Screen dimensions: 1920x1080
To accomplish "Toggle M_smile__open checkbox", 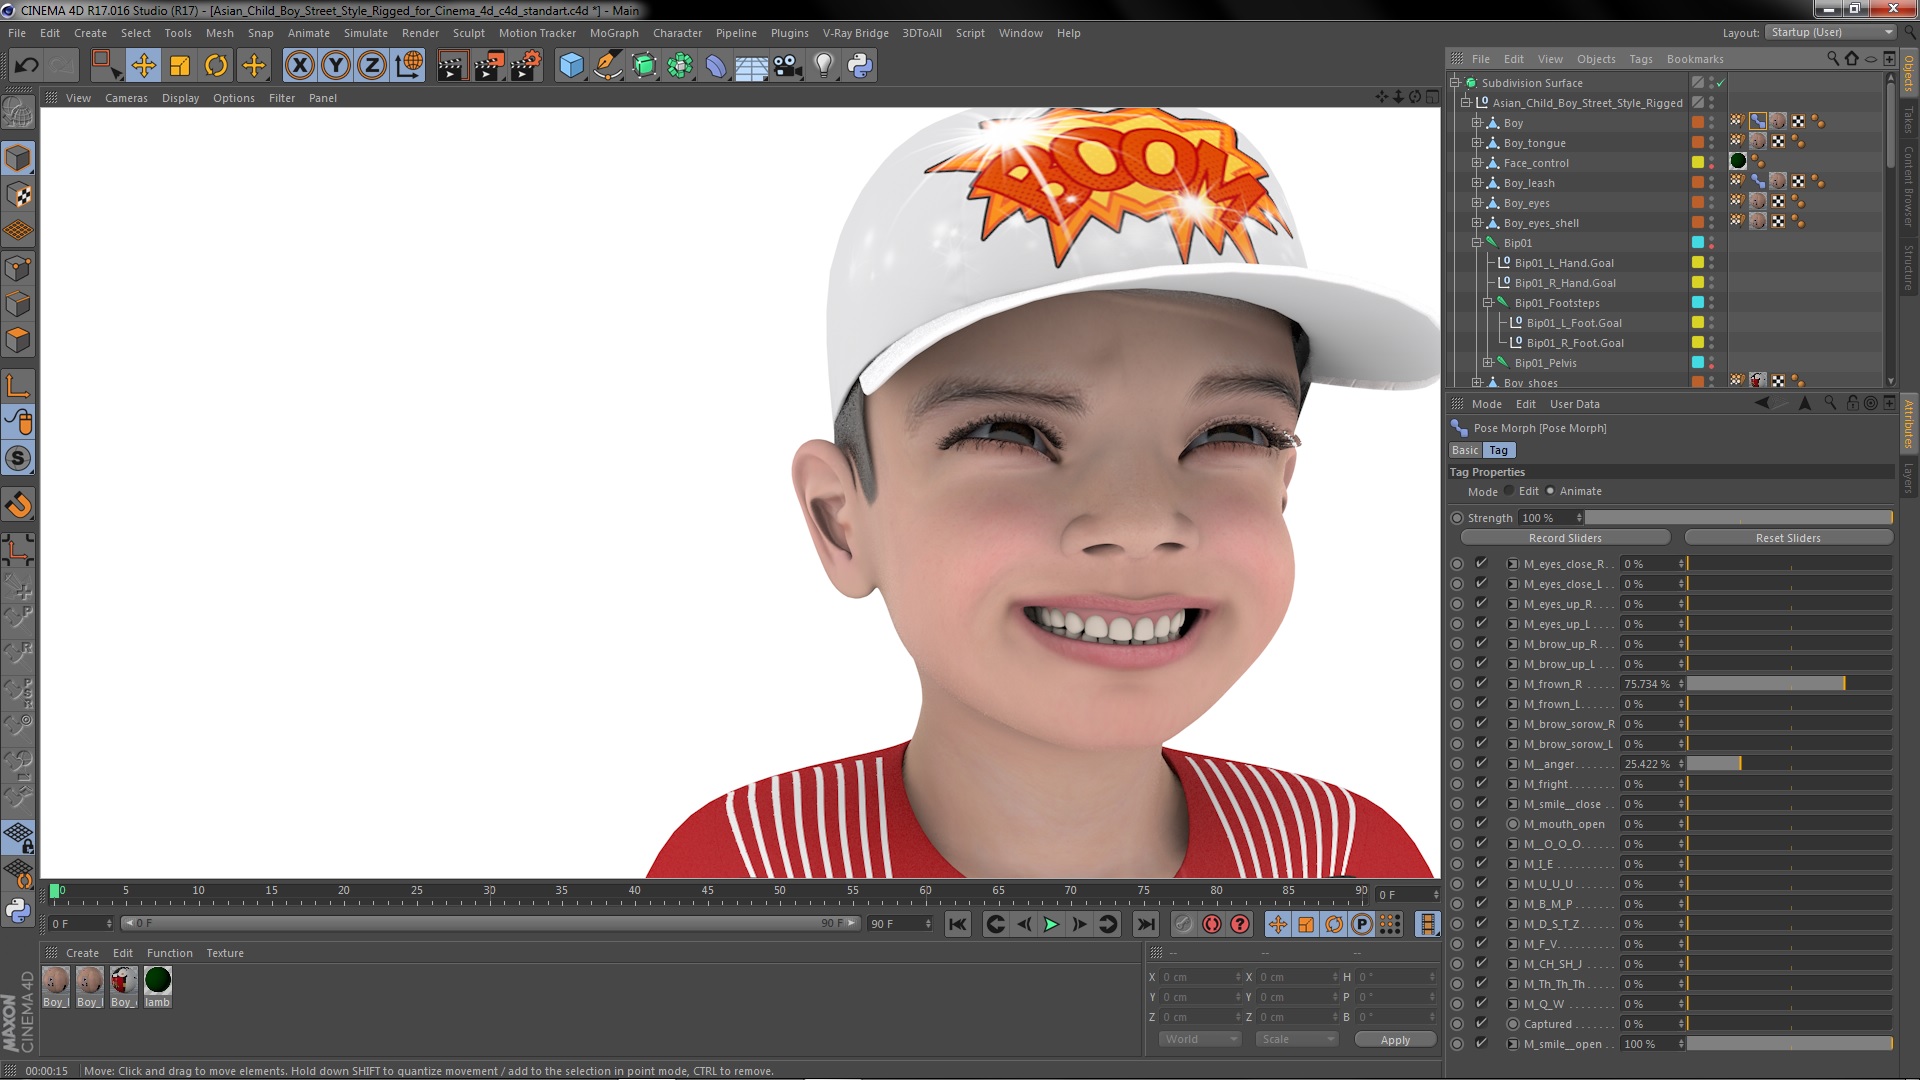I will click(x=1481, y=1044).
